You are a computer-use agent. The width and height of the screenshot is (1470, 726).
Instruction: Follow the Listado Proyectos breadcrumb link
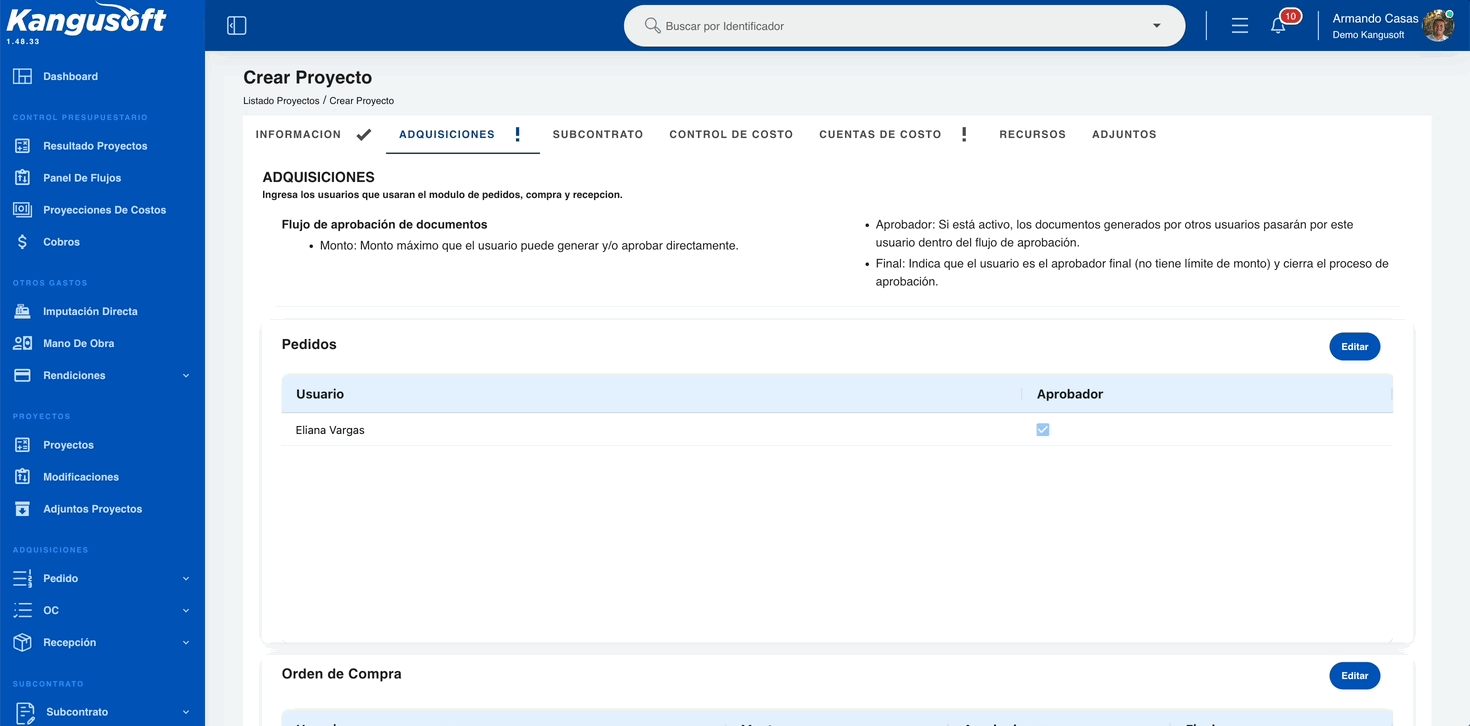(281, 101)
